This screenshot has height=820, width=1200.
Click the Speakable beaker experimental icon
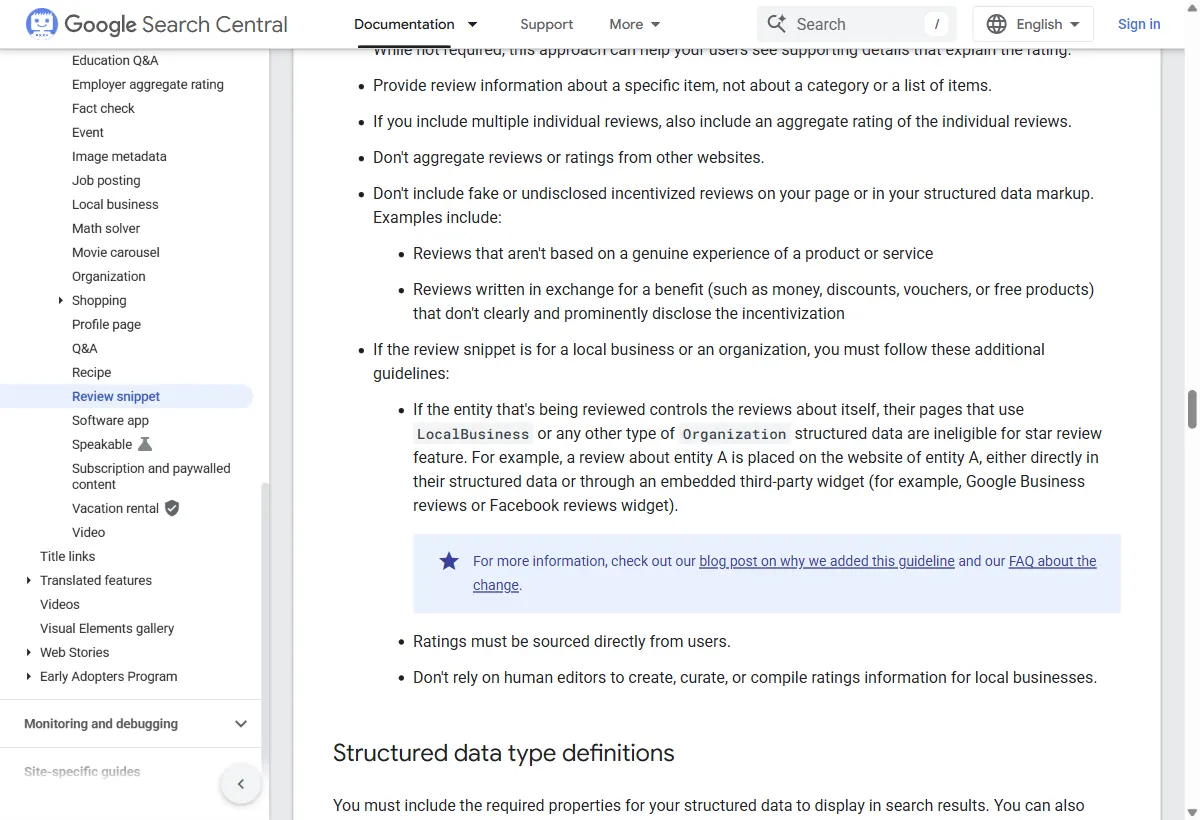(145, 444)
